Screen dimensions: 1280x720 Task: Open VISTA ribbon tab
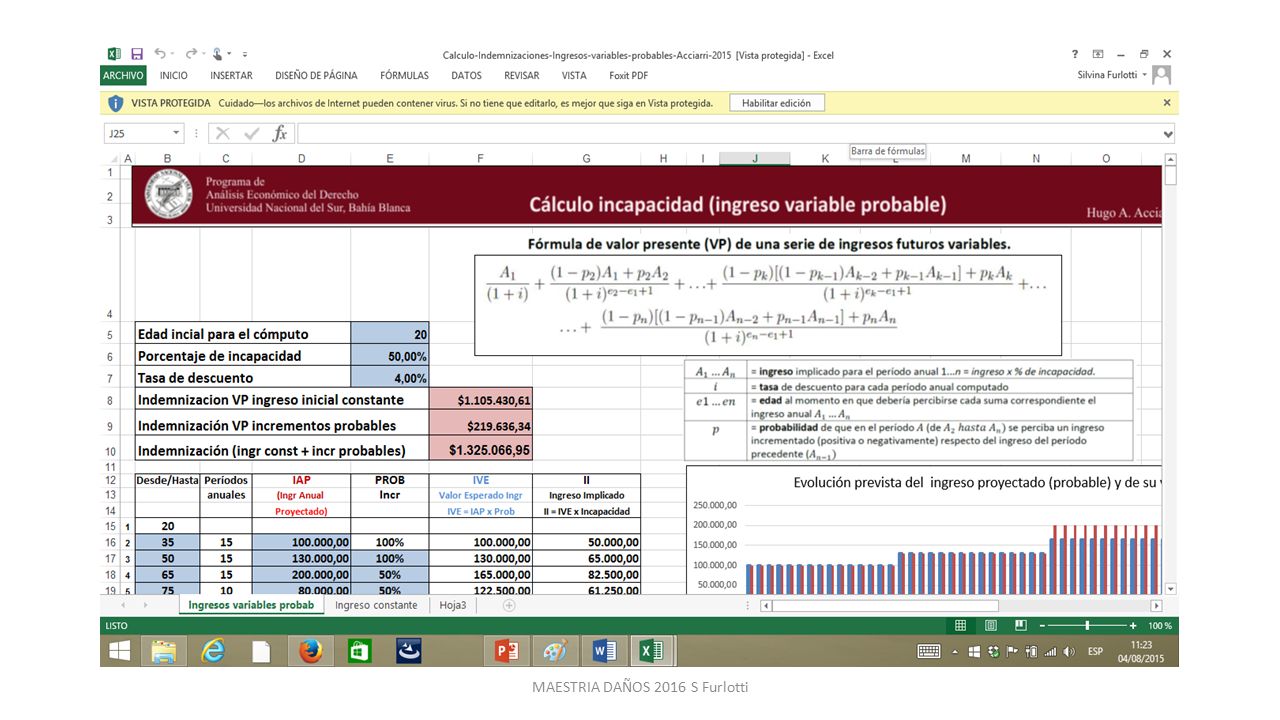click(x=574, y=75)
